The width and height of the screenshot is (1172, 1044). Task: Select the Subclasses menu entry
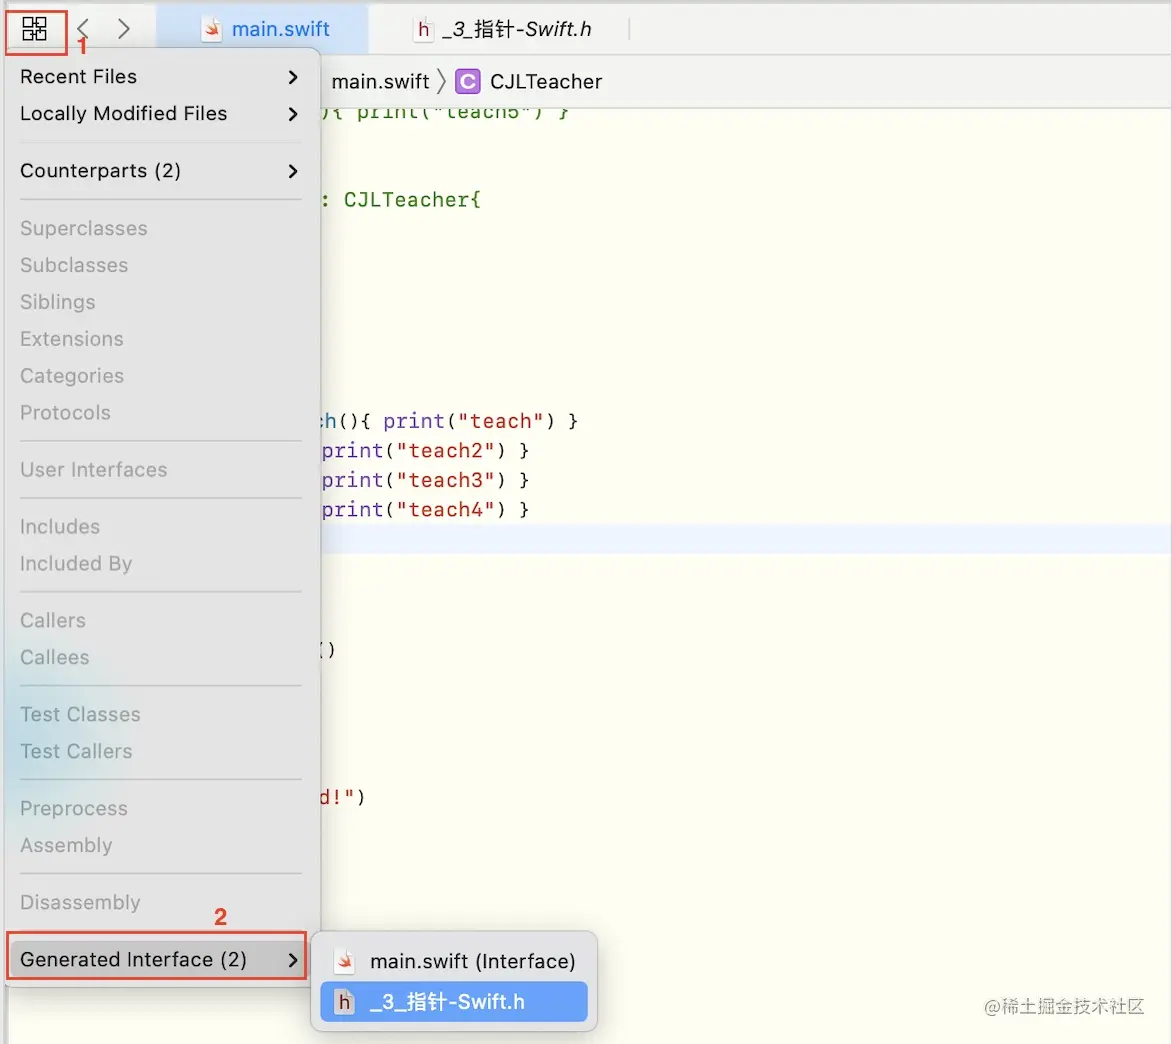pyautogui.click(x=74, y=265)
